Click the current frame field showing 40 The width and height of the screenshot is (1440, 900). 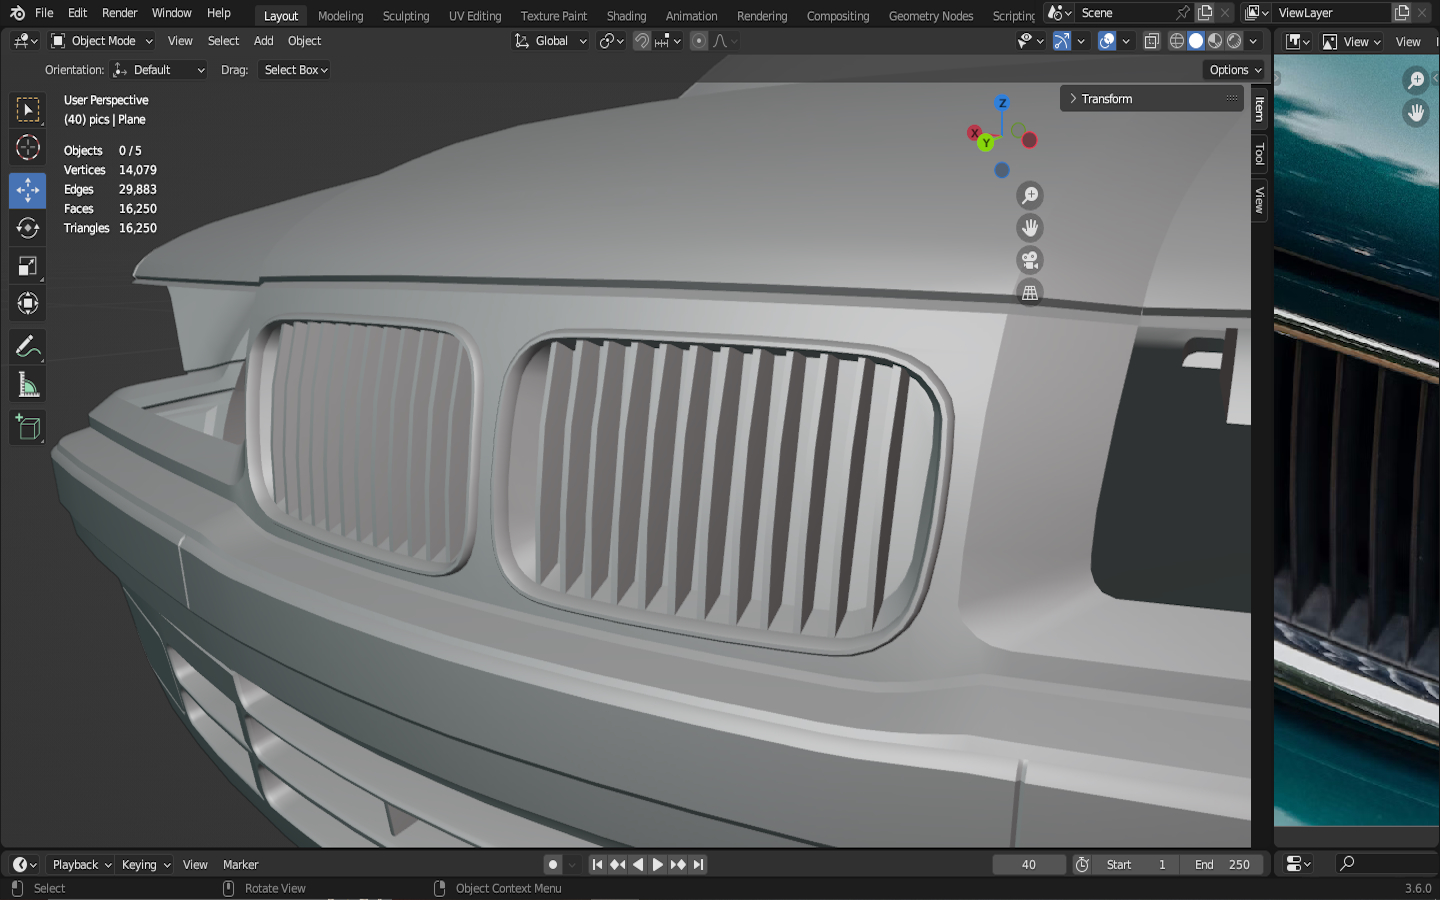tap(1029, 865)
